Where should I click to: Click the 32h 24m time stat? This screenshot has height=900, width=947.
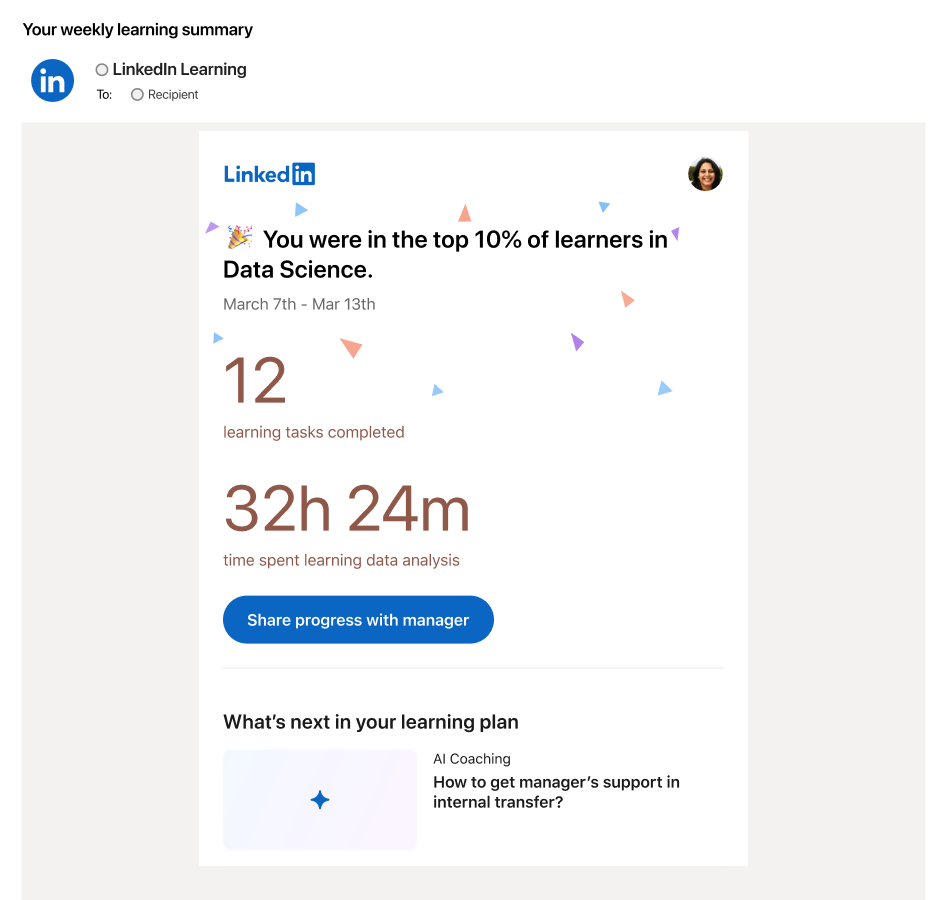click(346, 509)
